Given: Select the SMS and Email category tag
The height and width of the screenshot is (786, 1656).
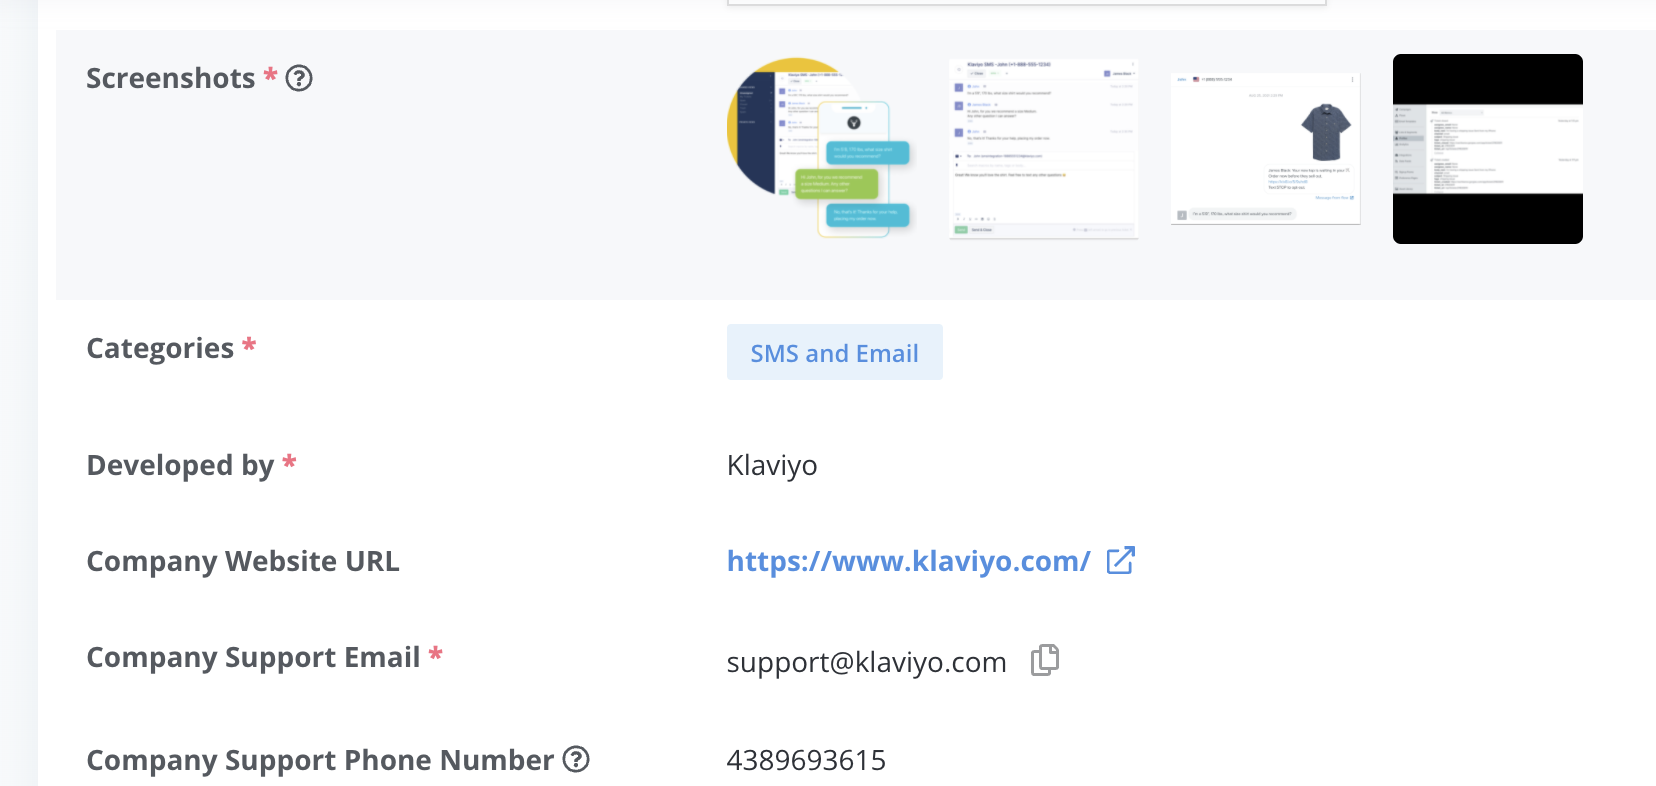Looking at the screenshot, I should point(835,352).
